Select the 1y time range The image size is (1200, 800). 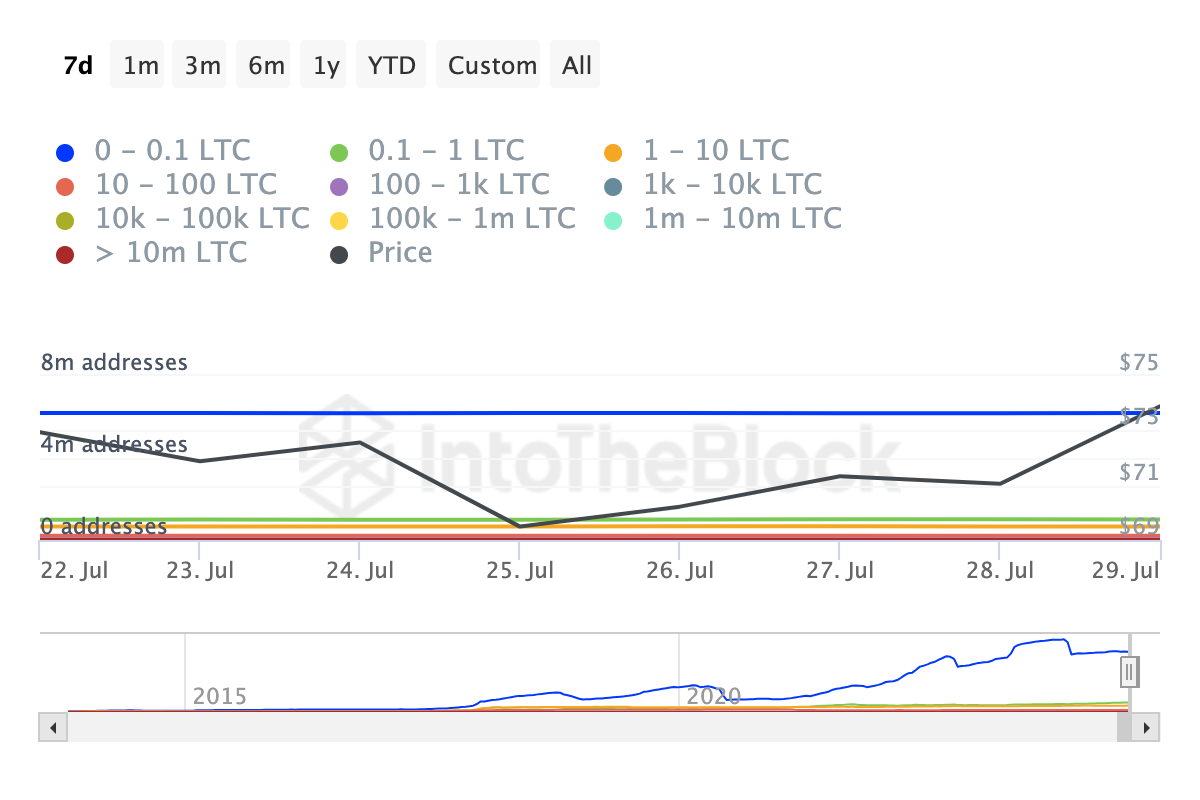(x=326, y=66)
